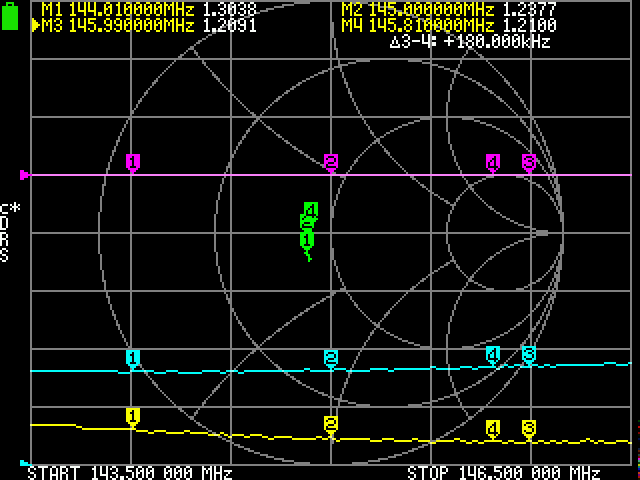Activate the M3 145.990 MHz marker readout
Image resolution: width=640 pixels, height=480 pixels.
tap(148, 25)
